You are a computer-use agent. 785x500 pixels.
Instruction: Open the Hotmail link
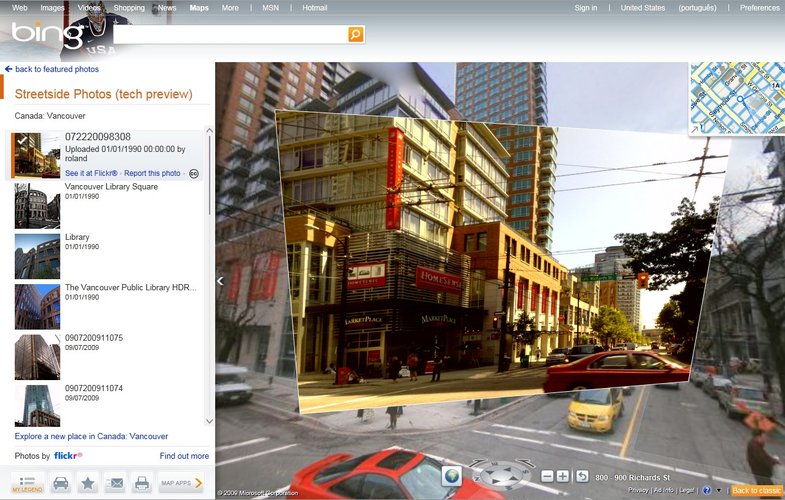[x=314, y=8]
